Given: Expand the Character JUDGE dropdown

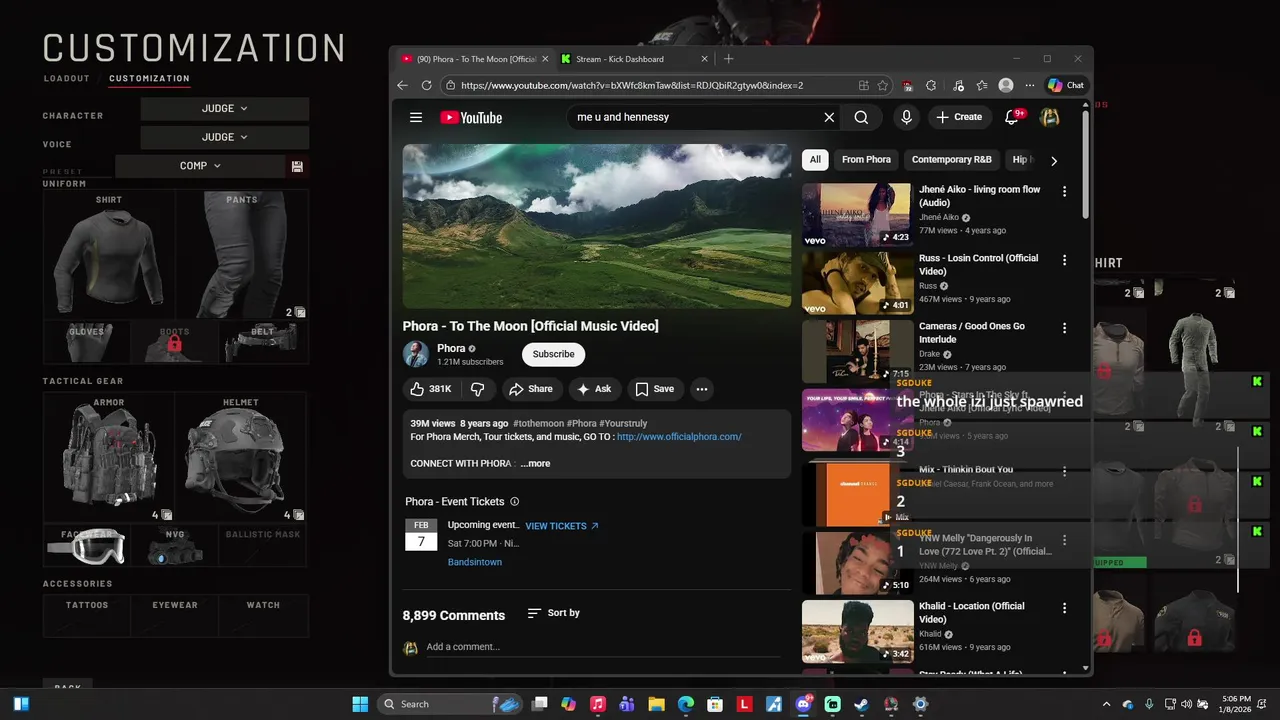Looking at the screenshot, I should coord(225,108).
